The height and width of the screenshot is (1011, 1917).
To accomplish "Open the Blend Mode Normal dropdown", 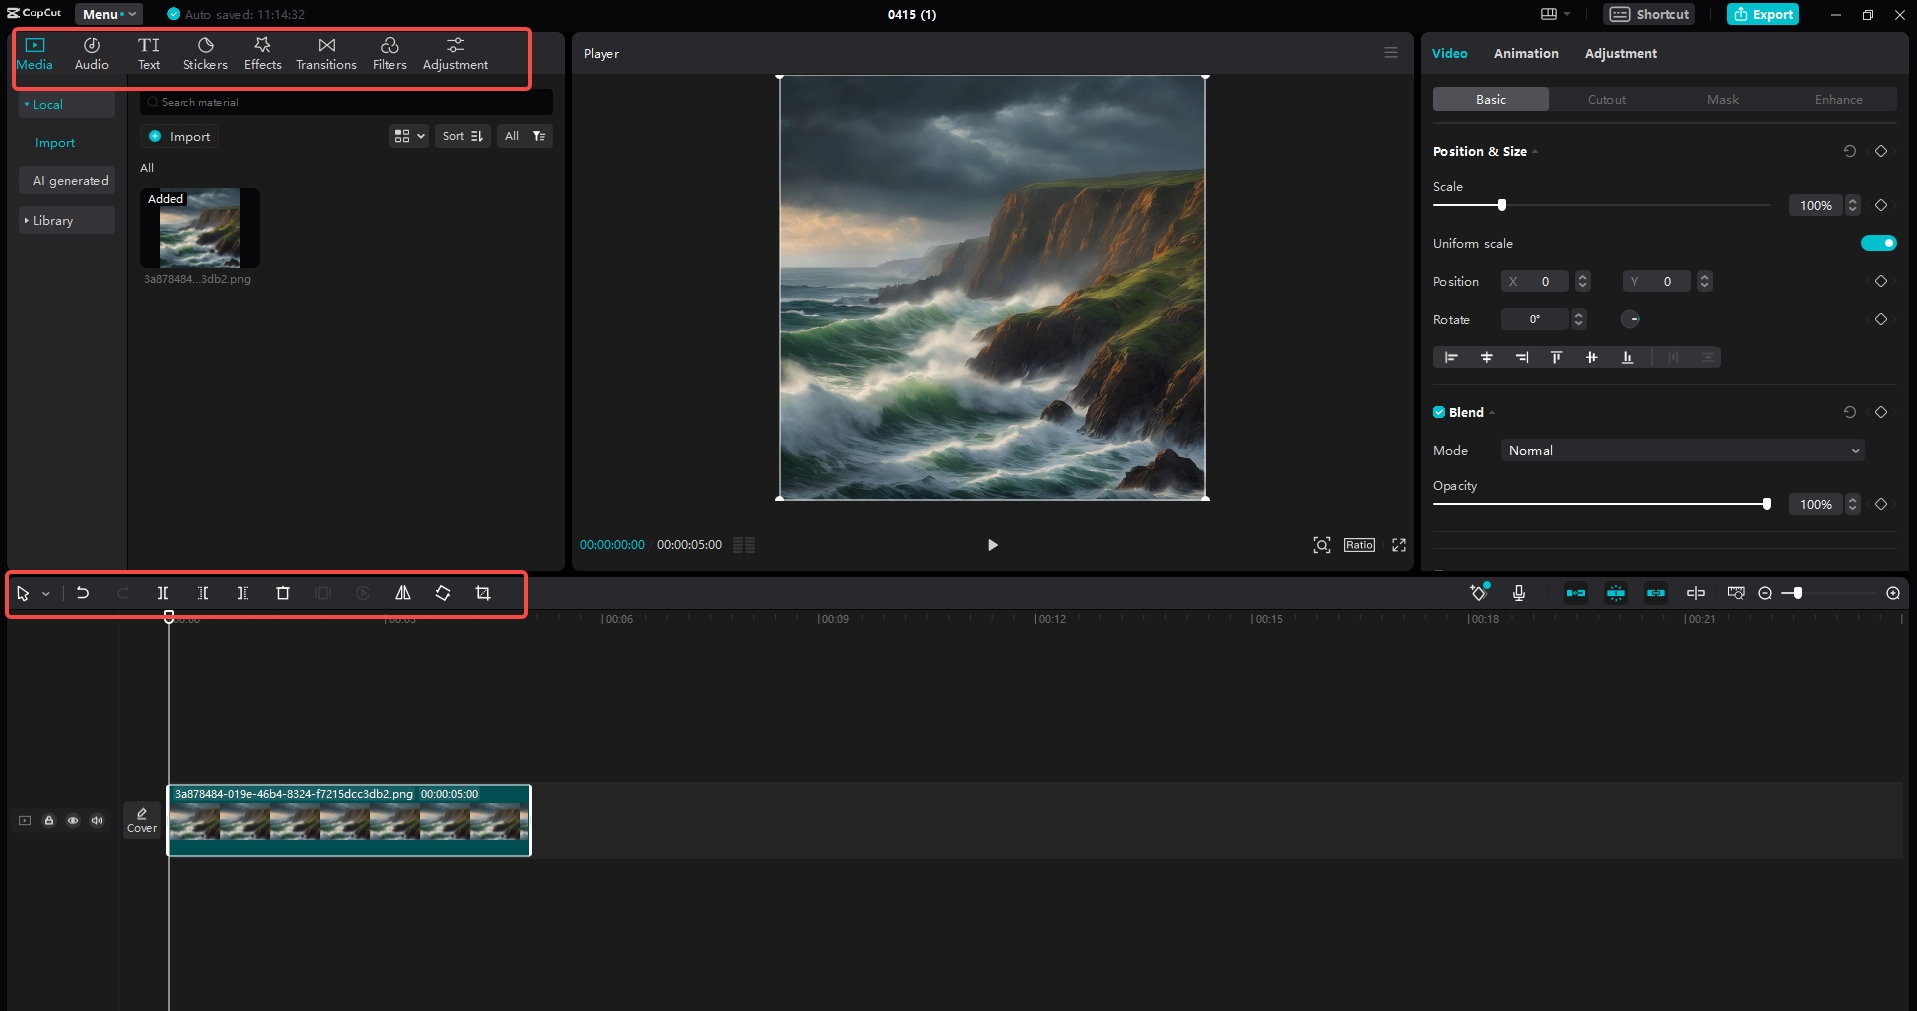I will click(1681, 450).
